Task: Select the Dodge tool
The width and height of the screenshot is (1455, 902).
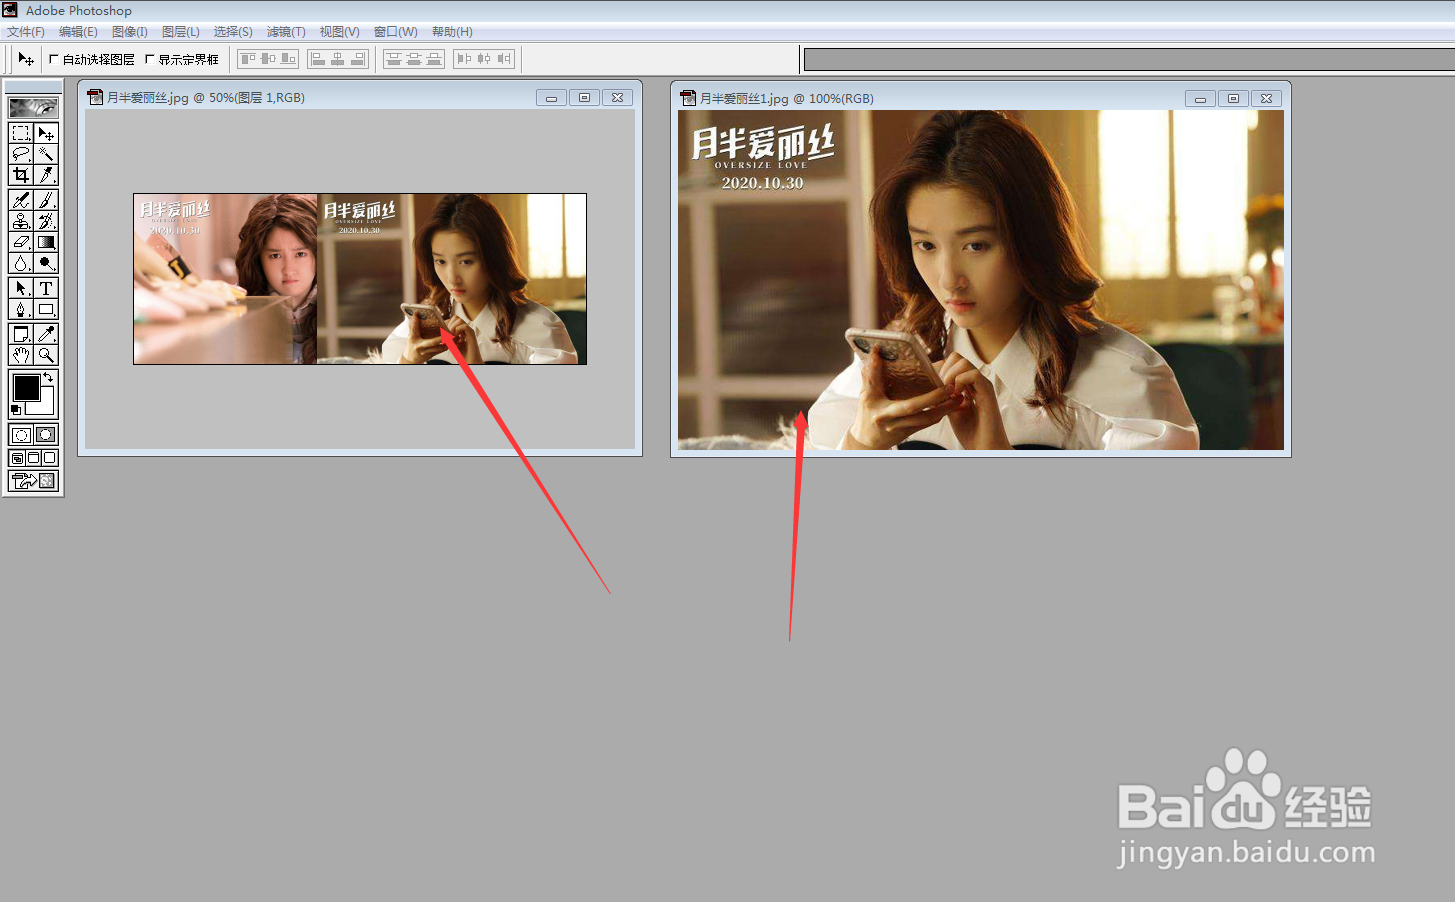Action: [46, 263]
